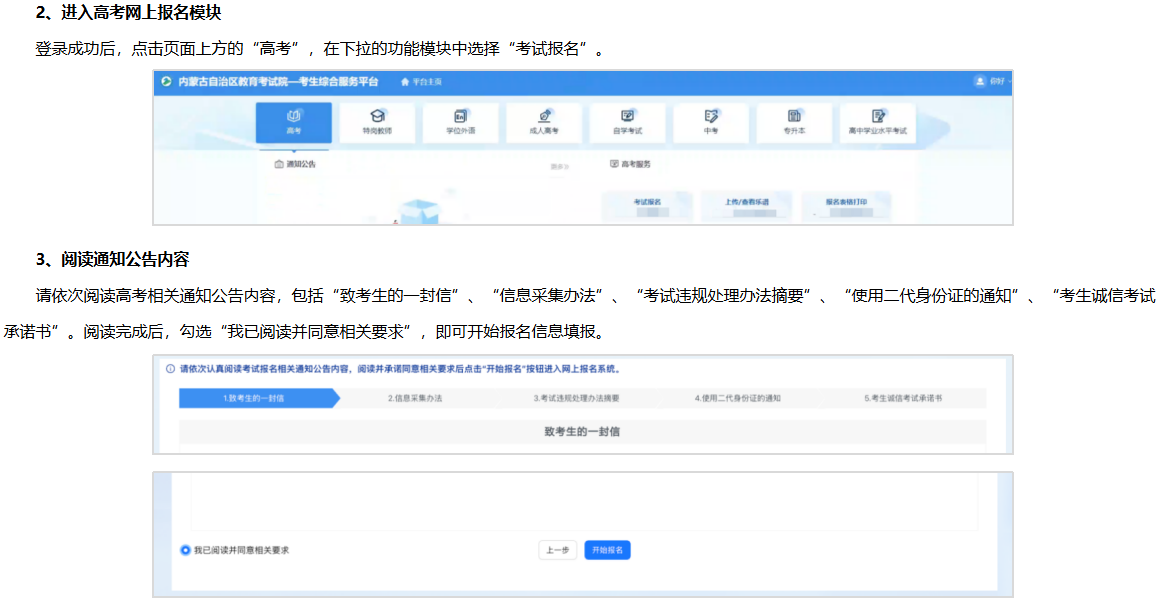Switch to step 3.考试违规处理办法摘要
The height and width of the screenshot is (599, 1161).
576,398
